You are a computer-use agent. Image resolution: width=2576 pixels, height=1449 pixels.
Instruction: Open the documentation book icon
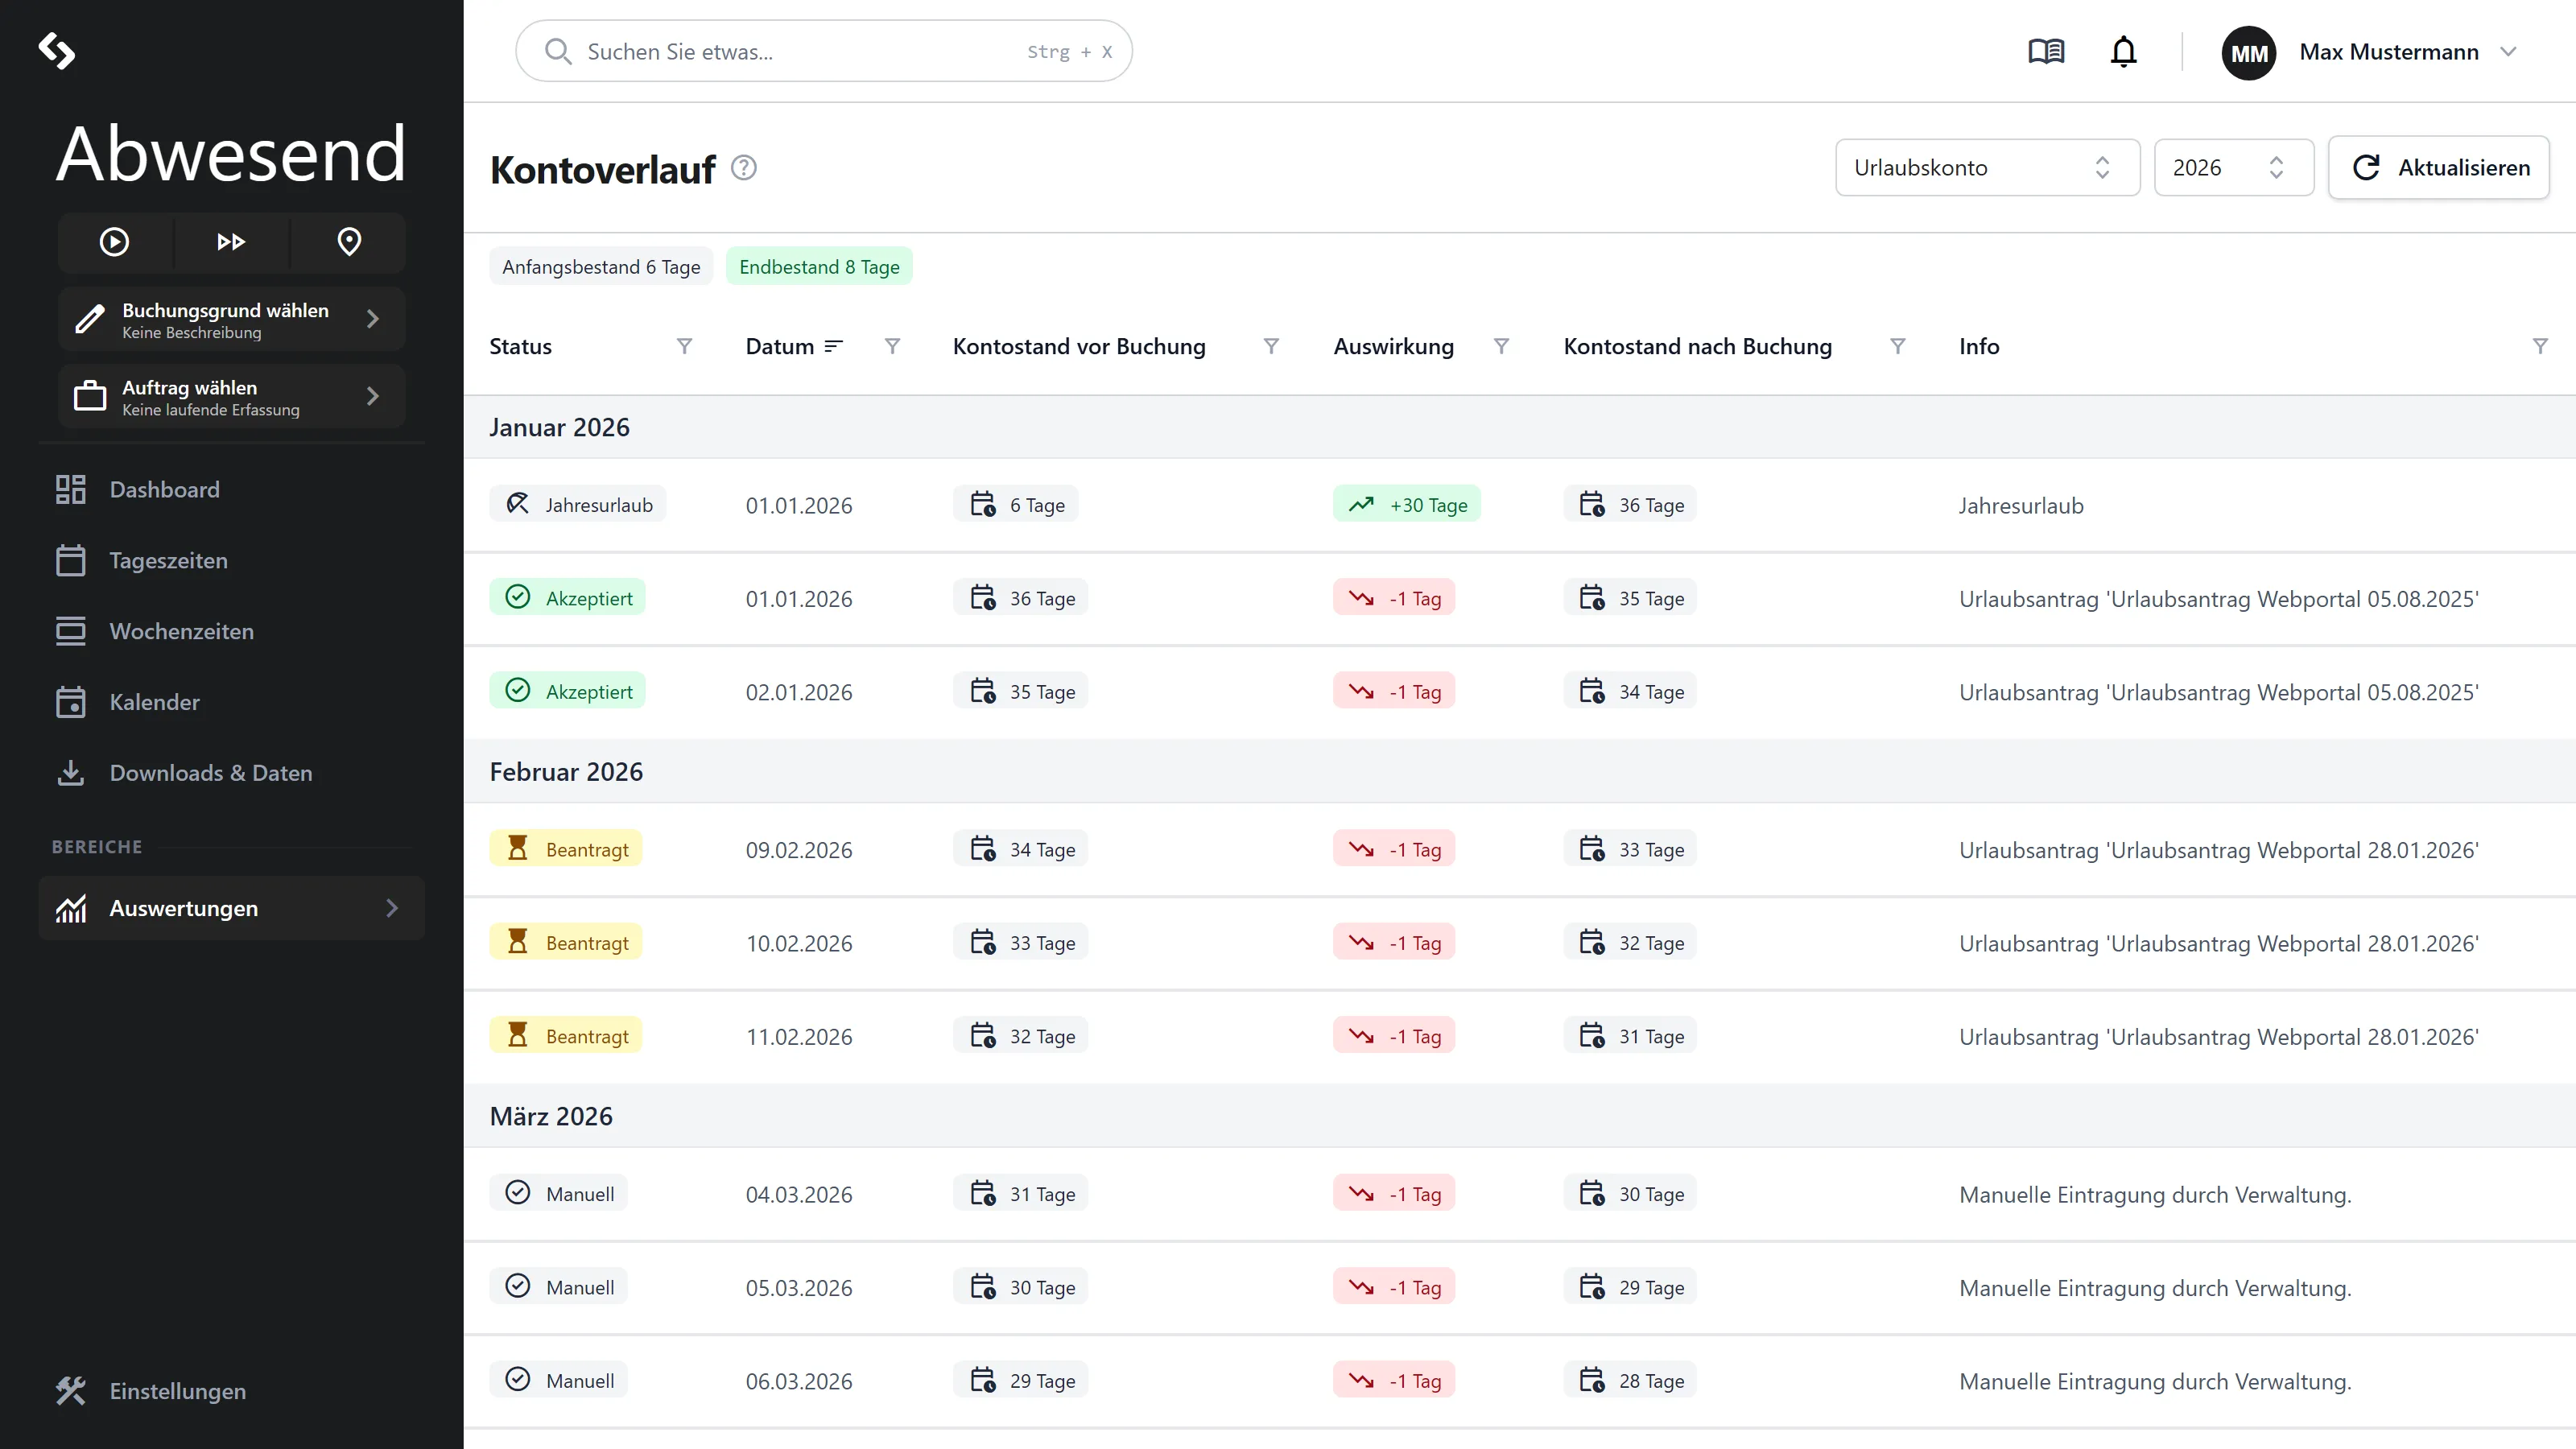pyautogui.click(x=2046, y=51)
